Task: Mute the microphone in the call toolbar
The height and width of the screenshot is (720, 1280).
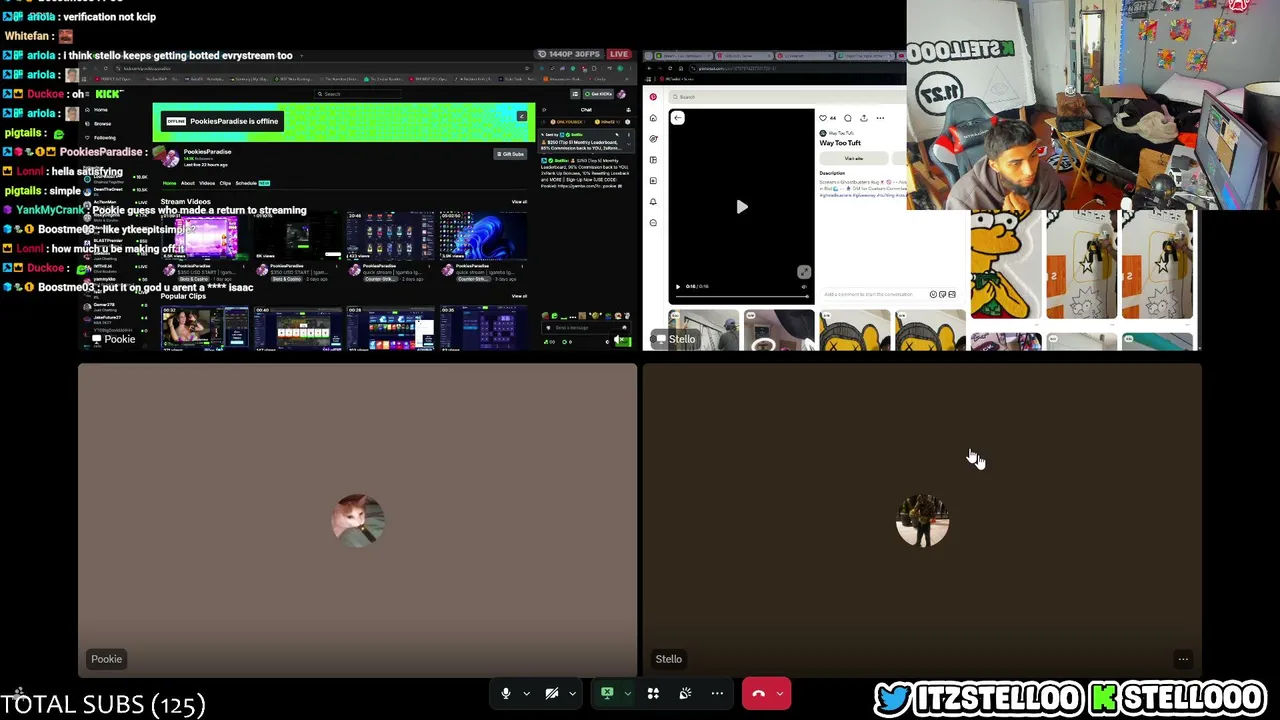Action: pos(506,693)
